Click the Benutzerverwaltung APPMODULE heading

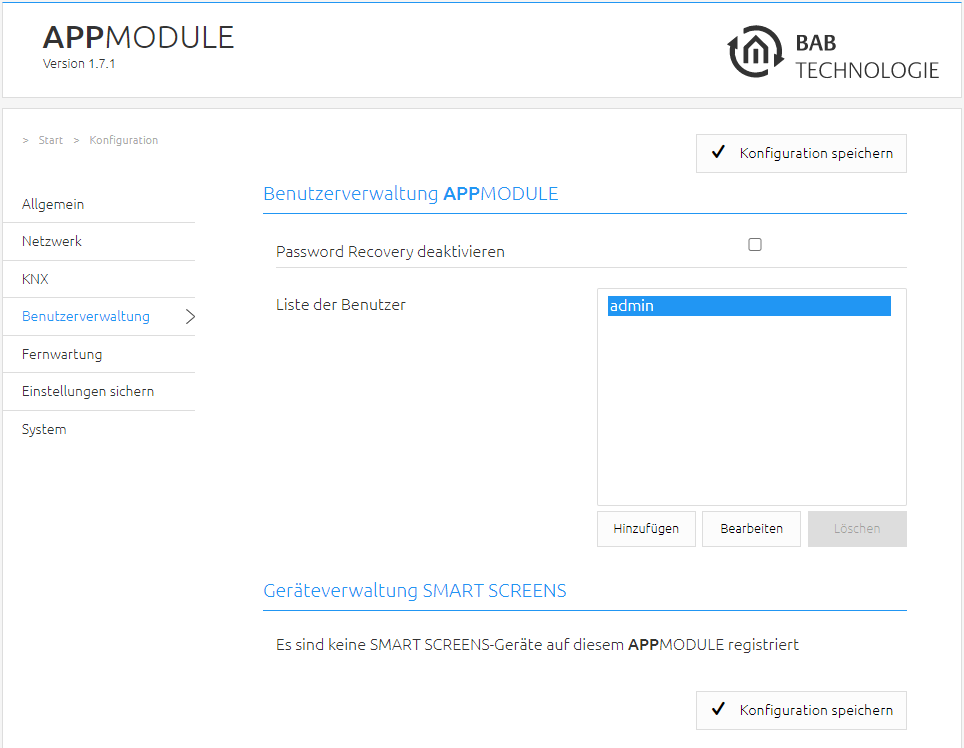[x=411, y=194]
